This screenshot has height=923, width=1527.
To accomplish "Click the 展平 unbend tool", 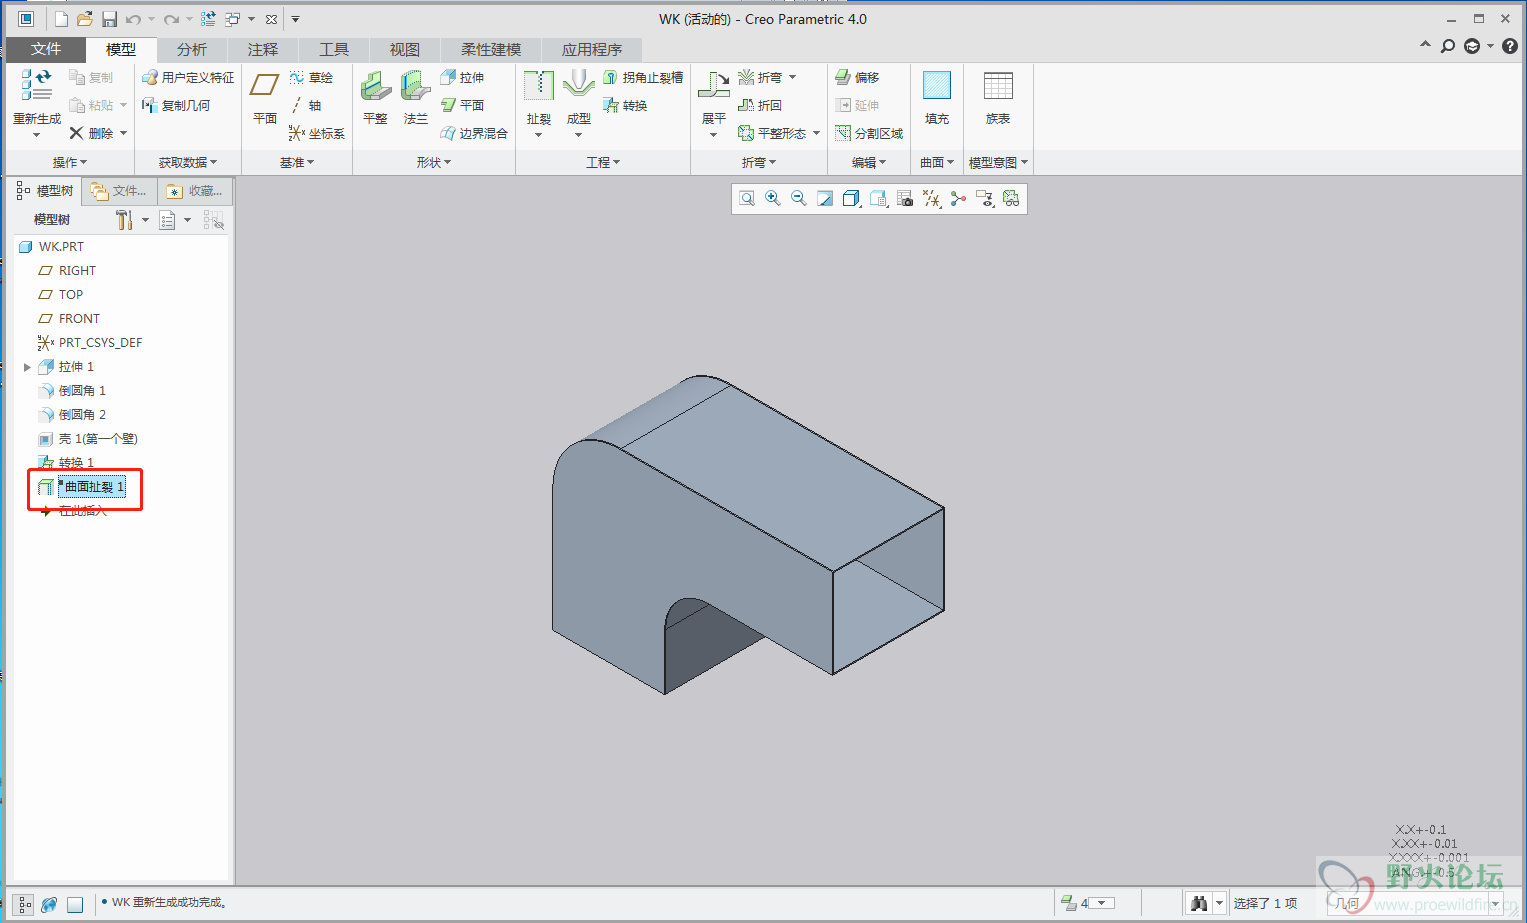I will coord(714,98).
